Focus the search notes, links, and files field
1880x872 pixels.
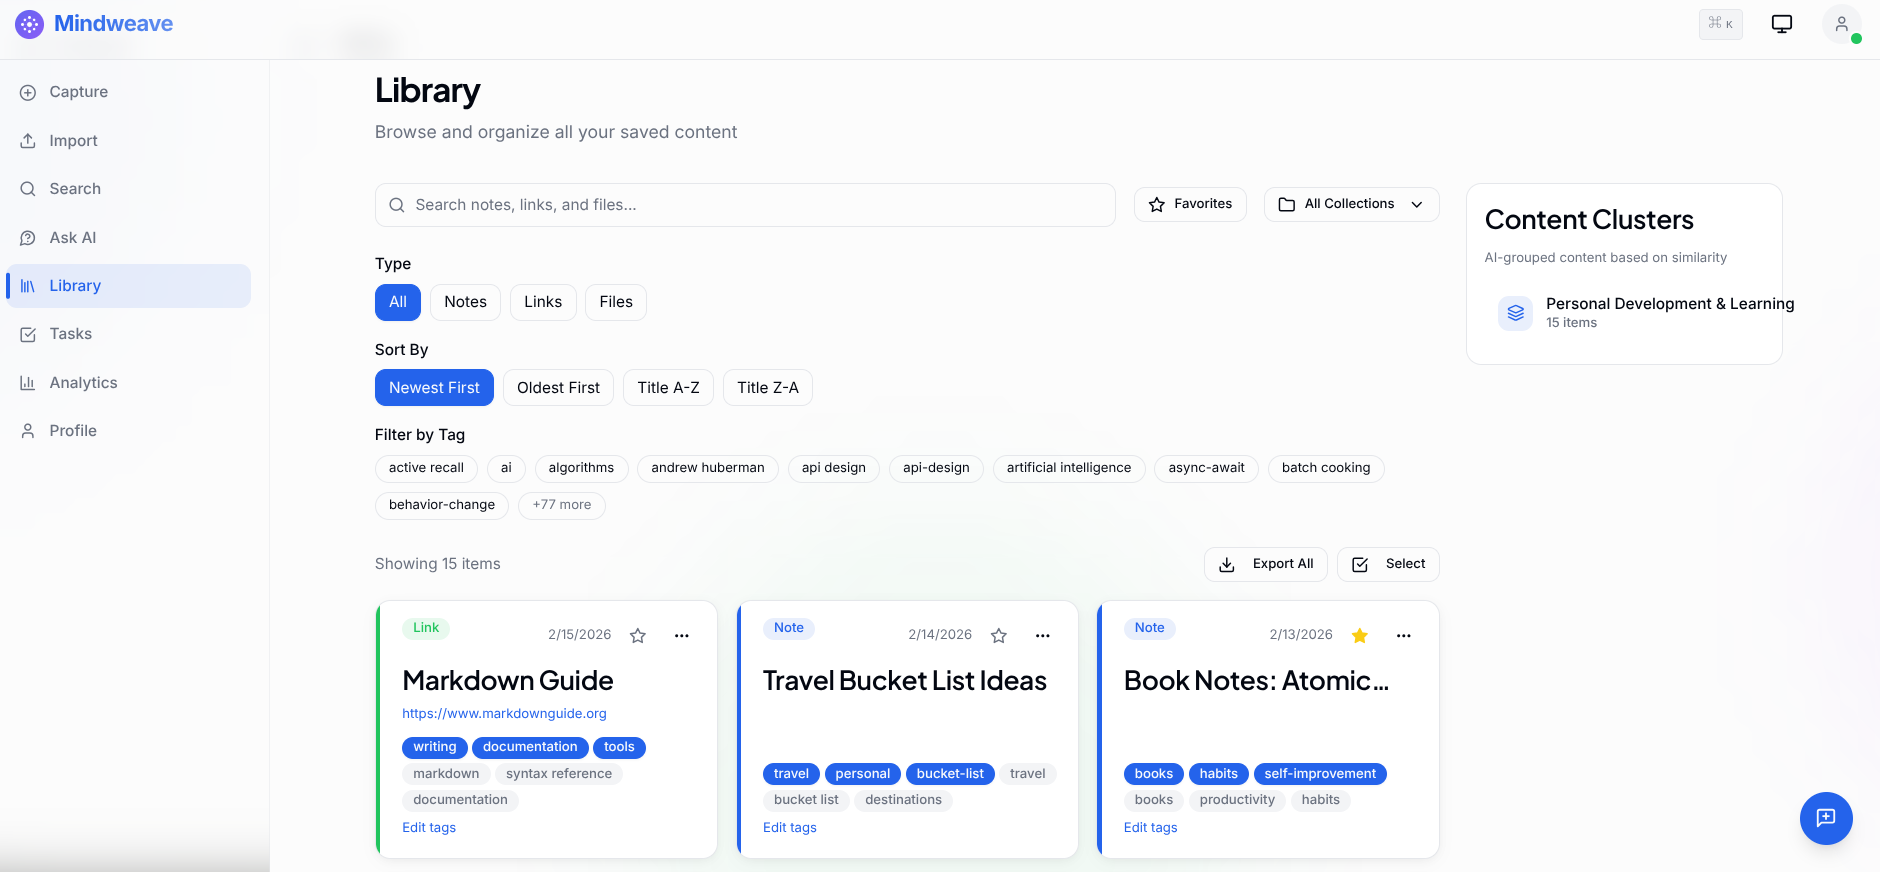point(745,205)
